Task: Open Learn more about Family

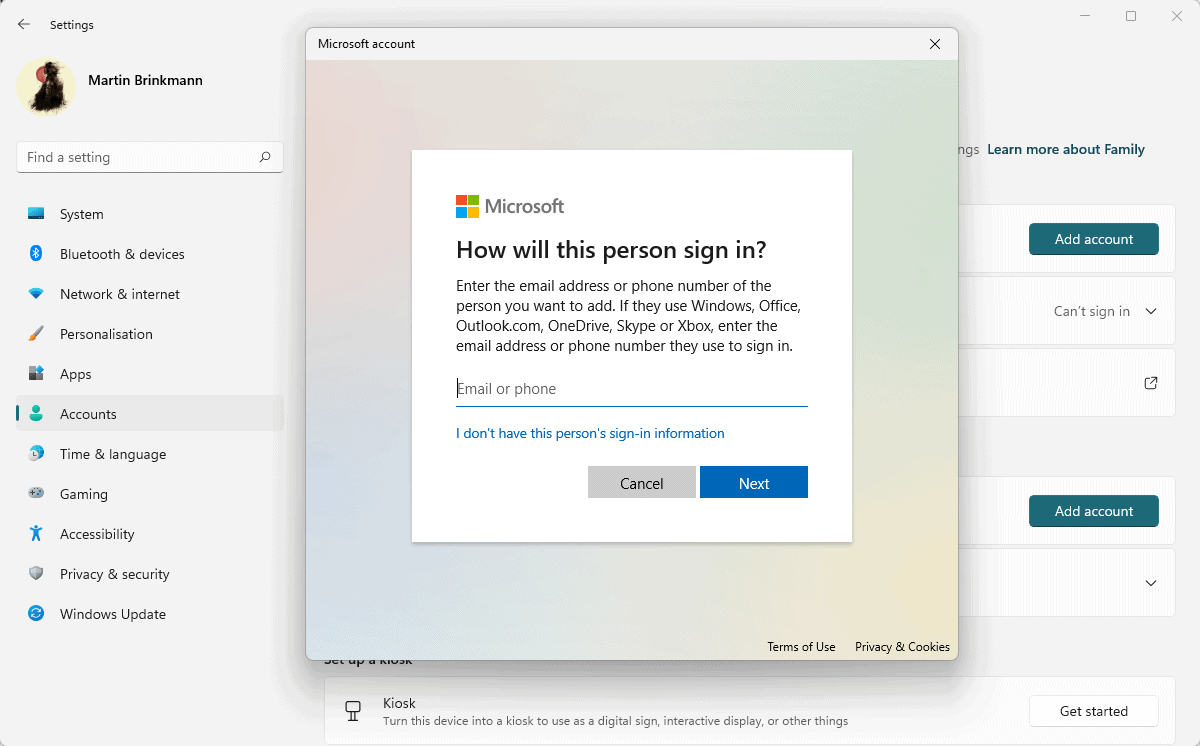Action: [x=1066, y=149]
